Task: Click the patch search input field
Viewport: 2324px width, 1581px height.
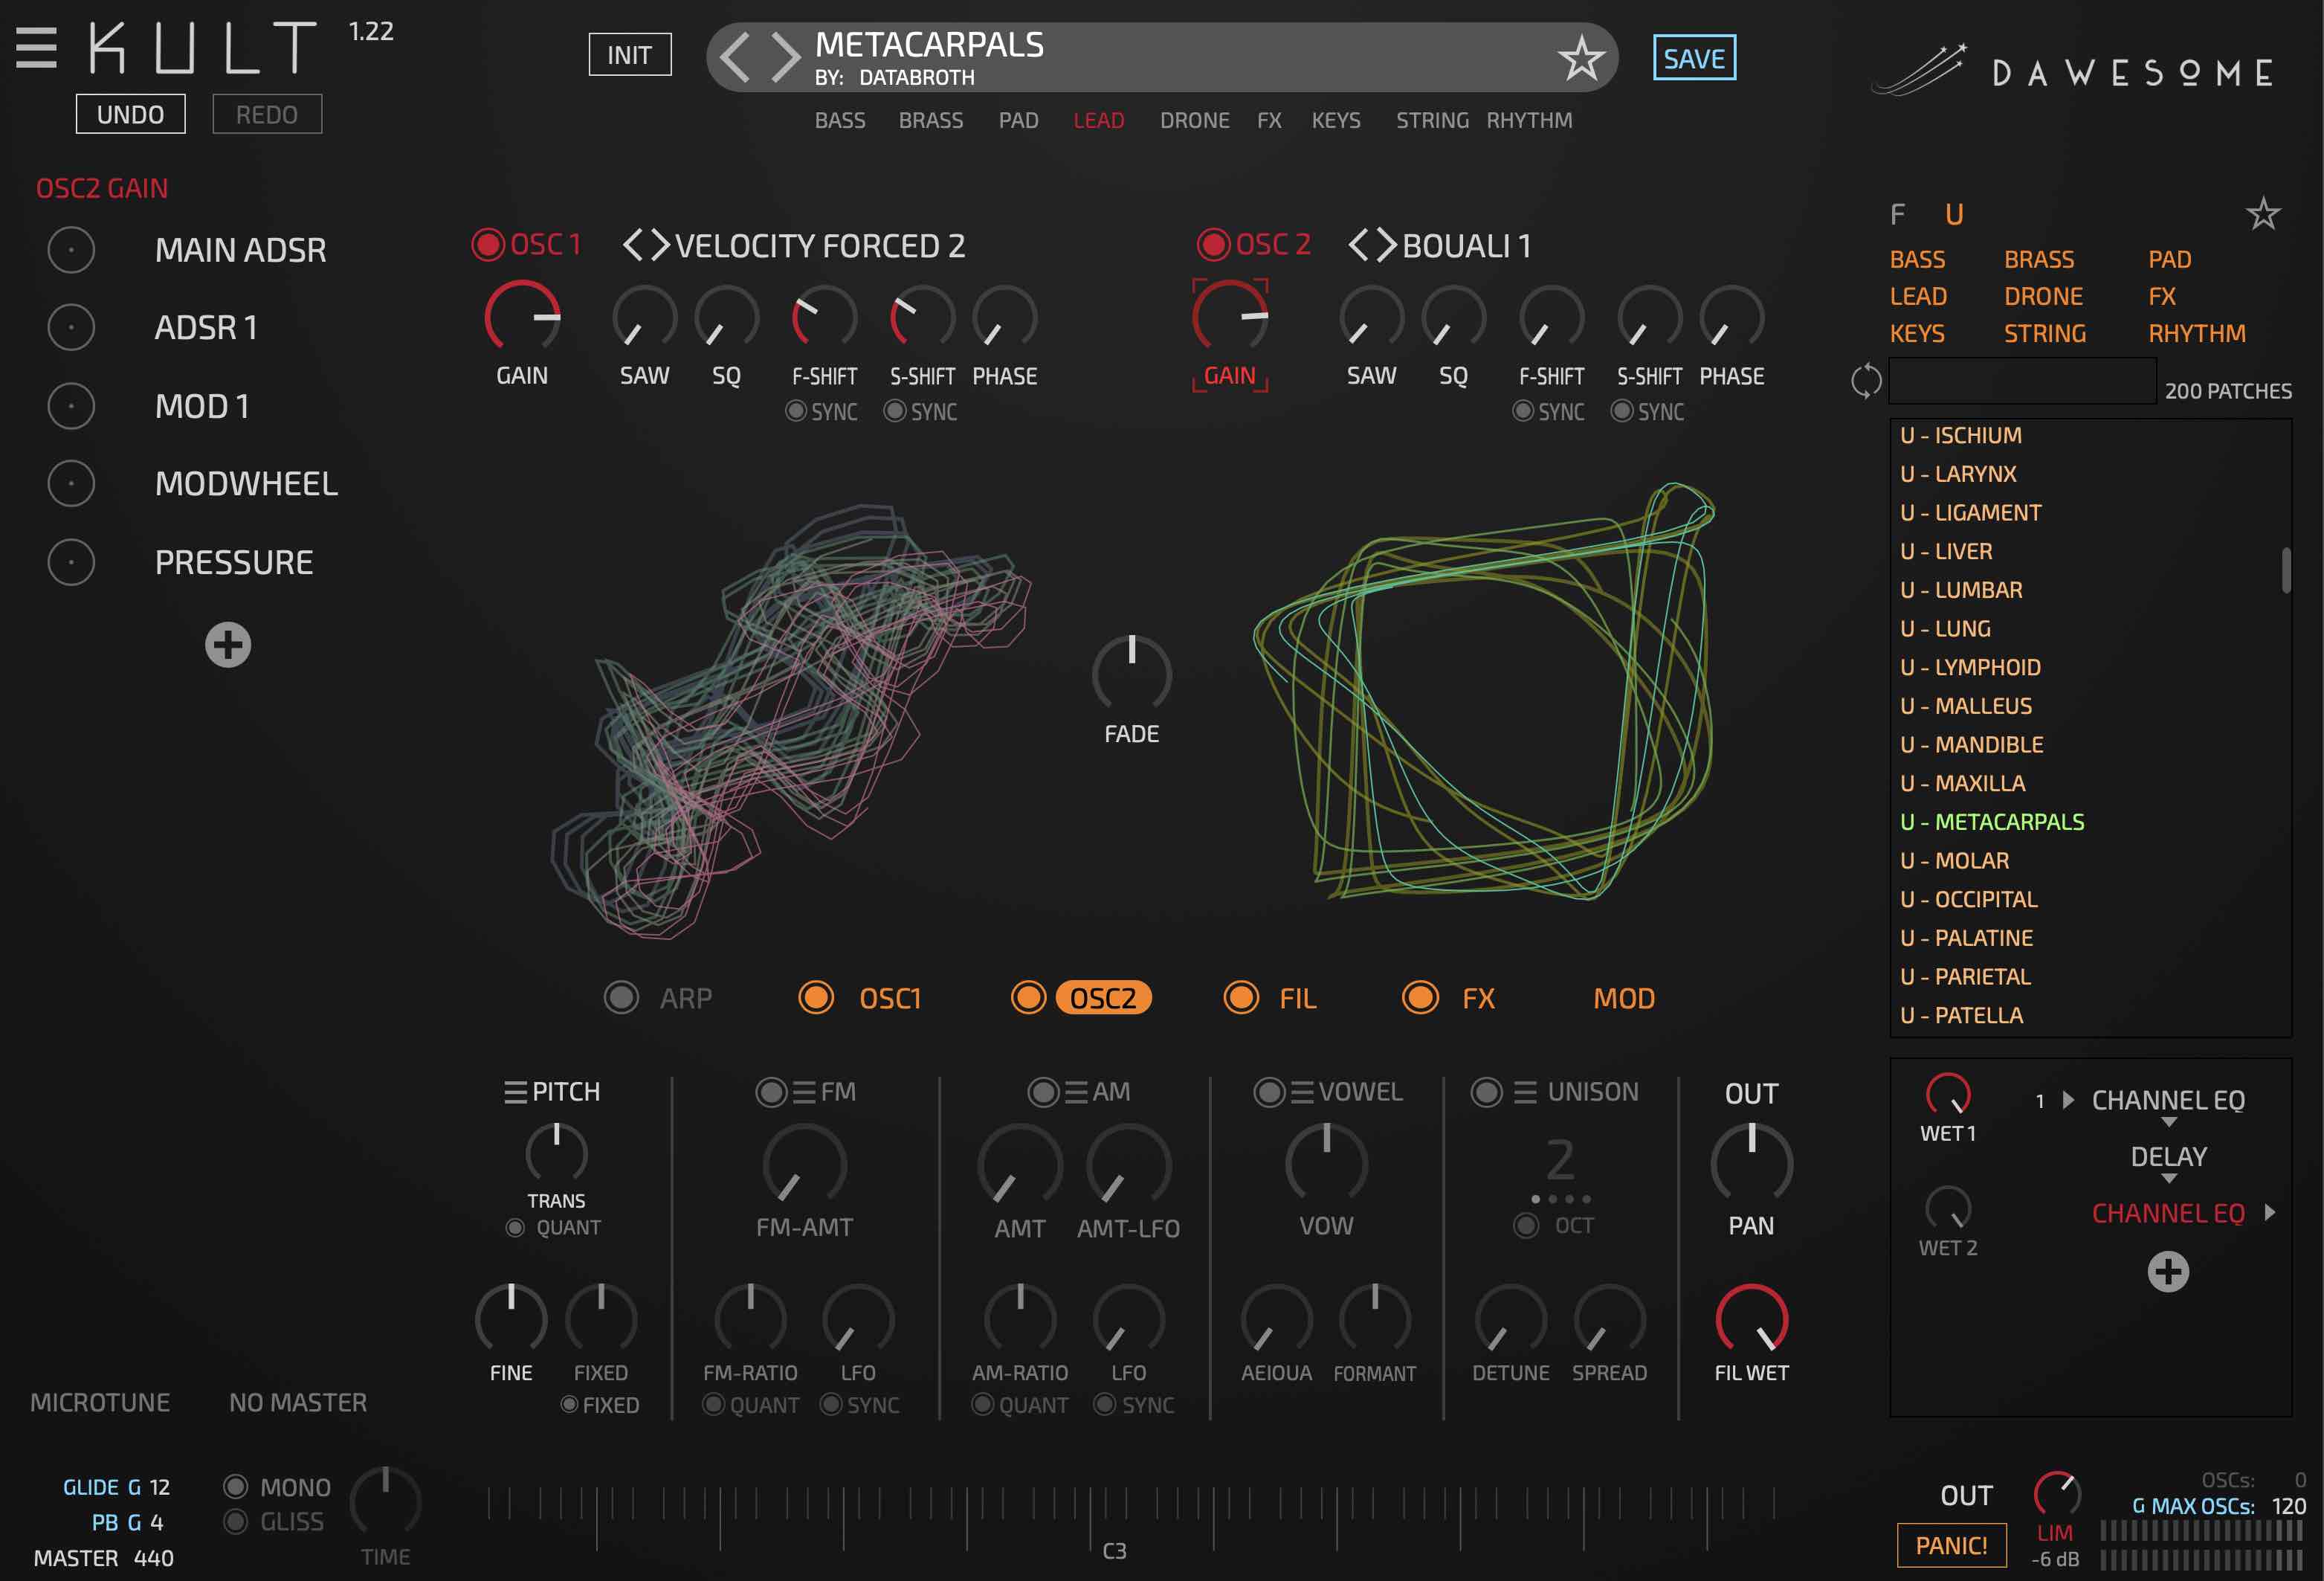Action: 2021,381
